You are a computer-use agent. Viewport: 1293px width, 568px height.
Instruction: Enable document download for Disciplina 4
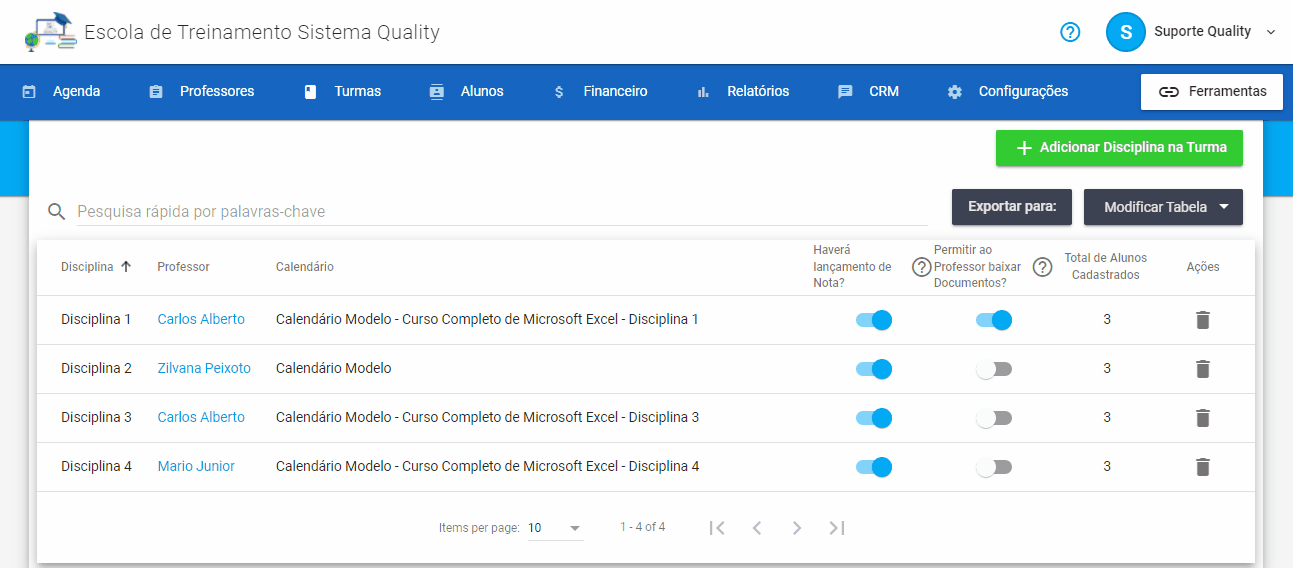994,467
